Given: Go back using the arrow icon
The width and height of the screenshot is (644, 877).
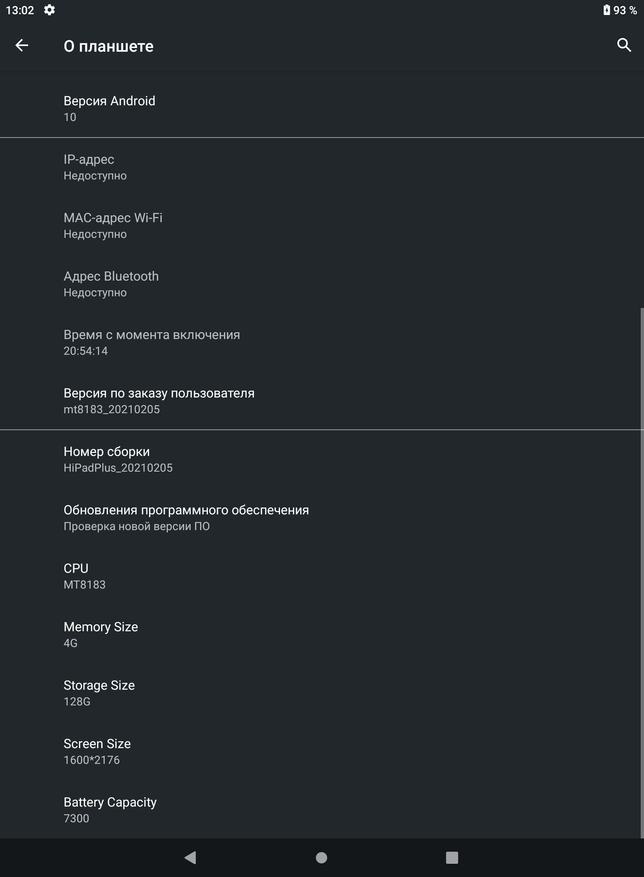Looking at the screenshot, I should point(22,45).
